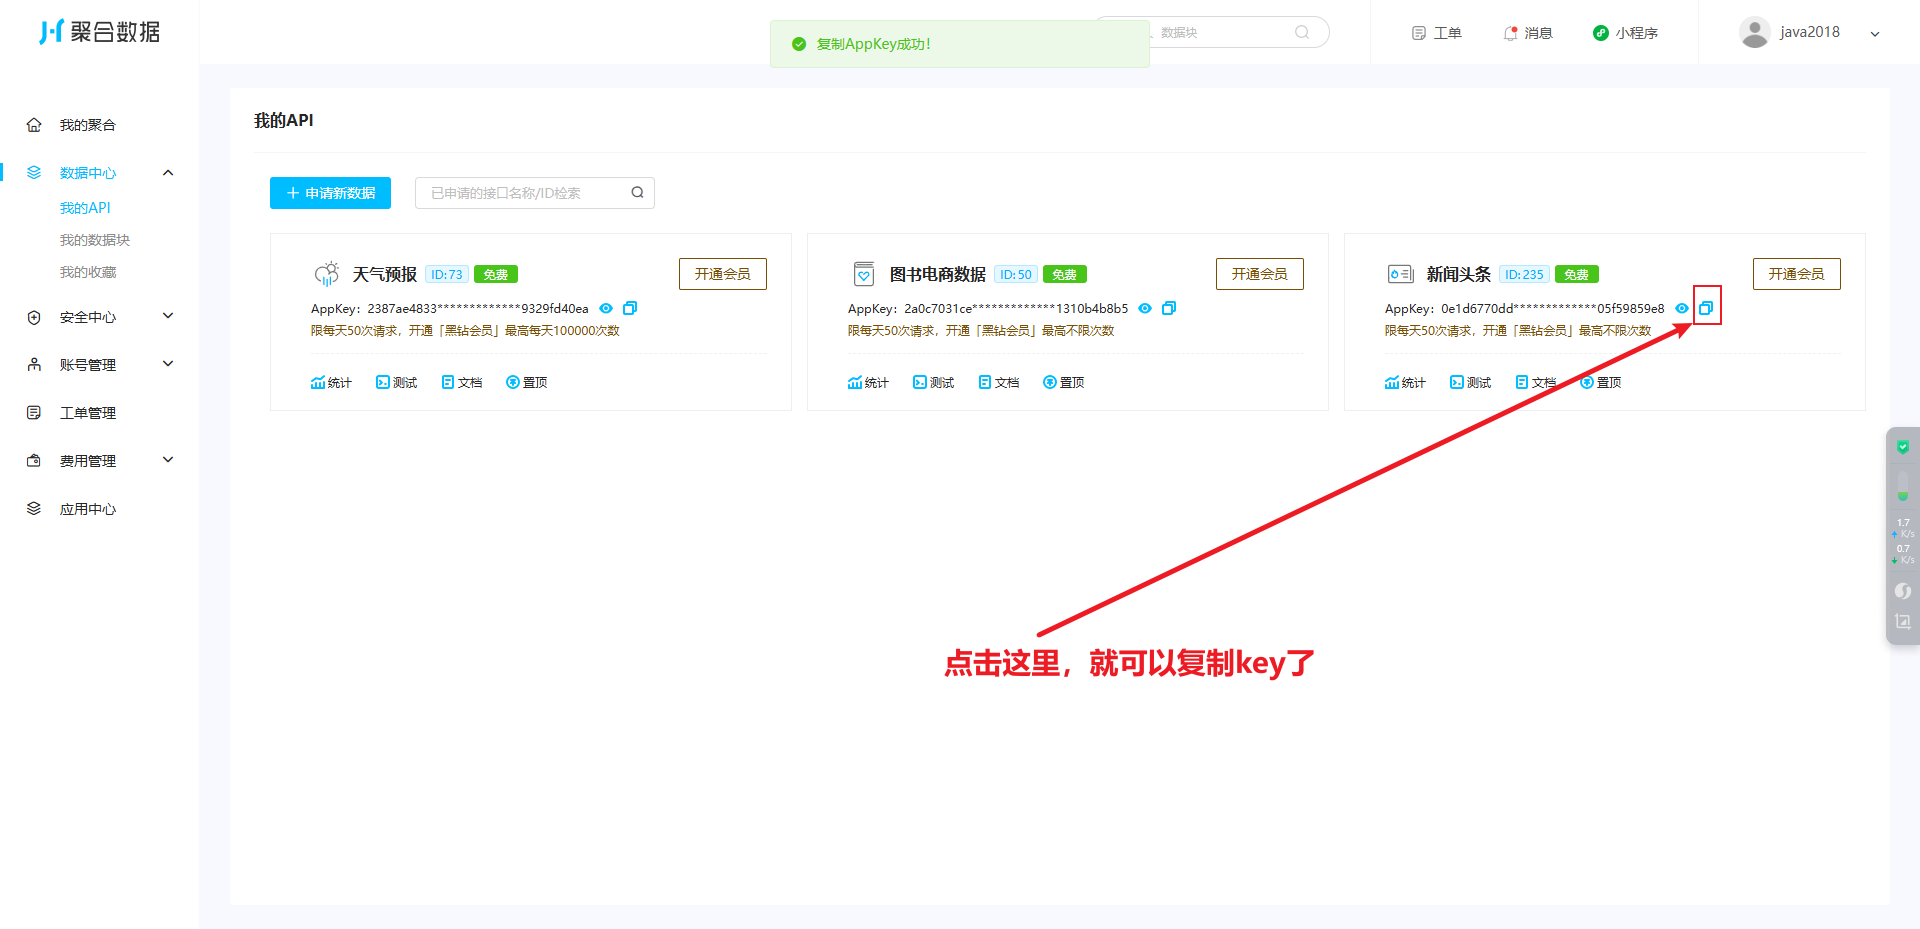Pin 天气预报 with 置顶

pos(527,383)
